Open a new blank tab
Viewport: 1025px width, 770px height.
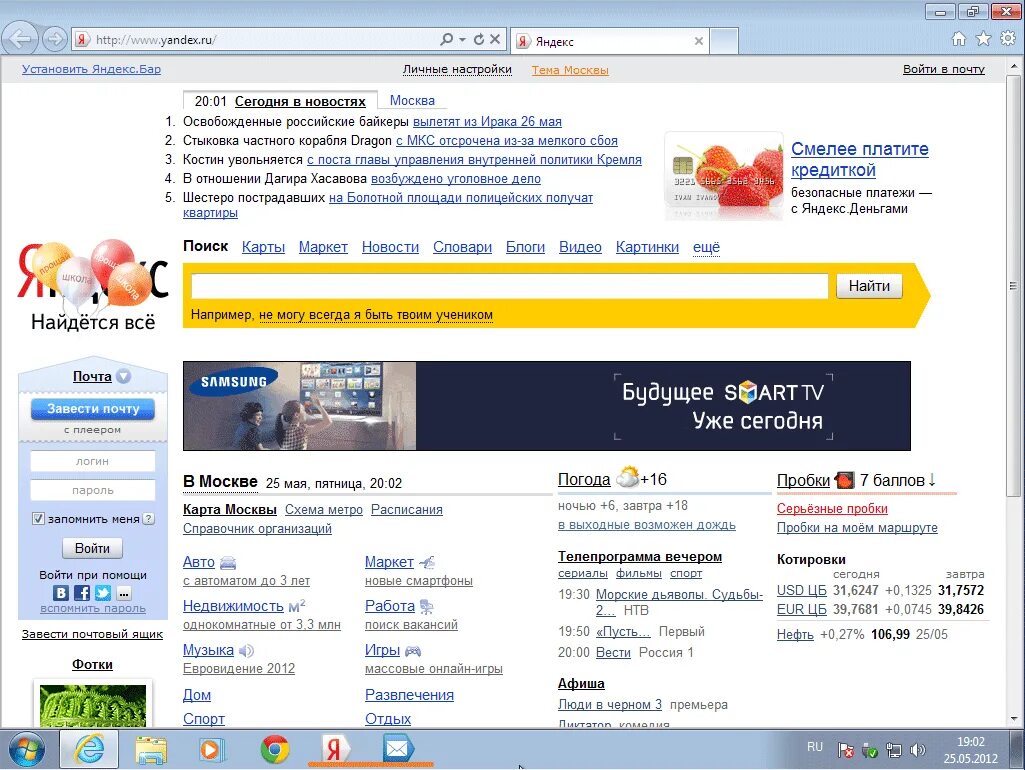724,41
